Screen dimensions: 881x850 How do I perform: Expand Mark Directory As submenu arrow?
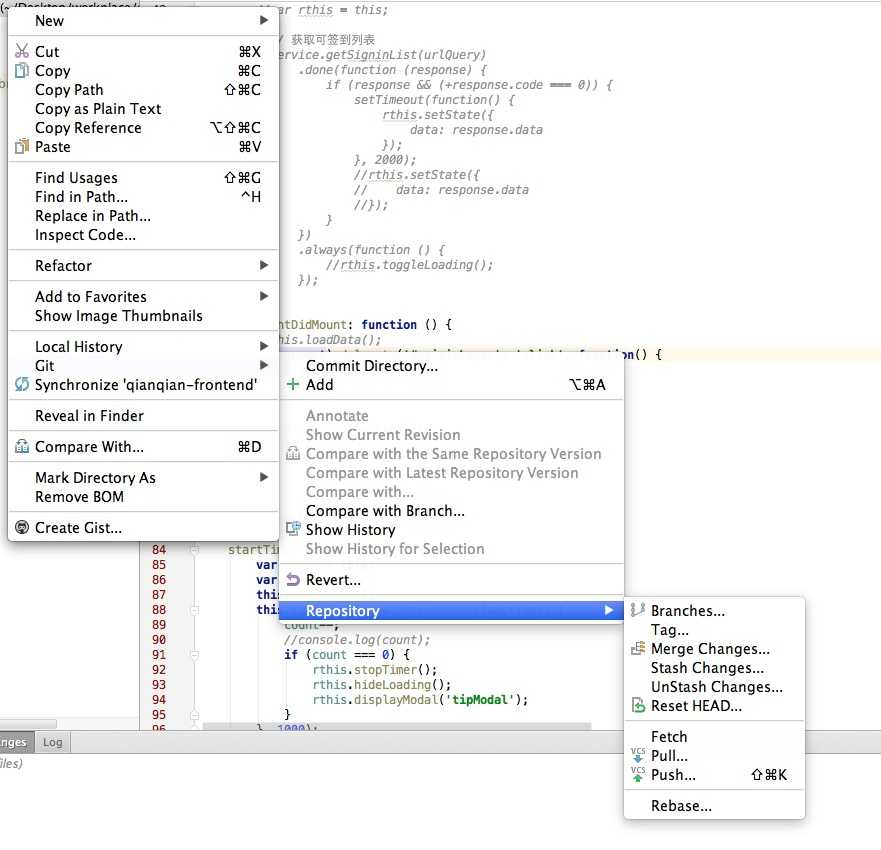pyautogui.click(x=264, y=477)
